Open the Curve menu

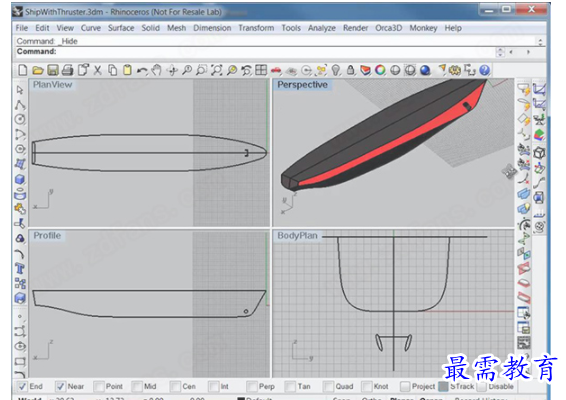[x=91, y=28]
